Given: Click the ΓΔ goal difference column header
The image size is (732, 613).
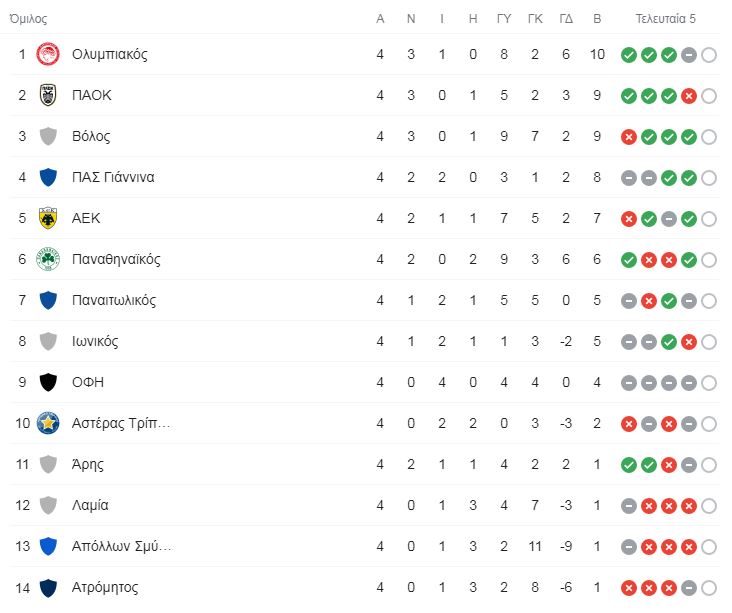Looking at the screenshot, I should [566, 19].
